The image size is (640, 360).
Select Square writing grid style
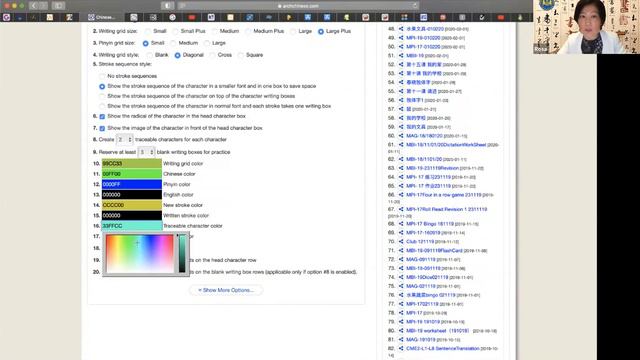point(241,55)
